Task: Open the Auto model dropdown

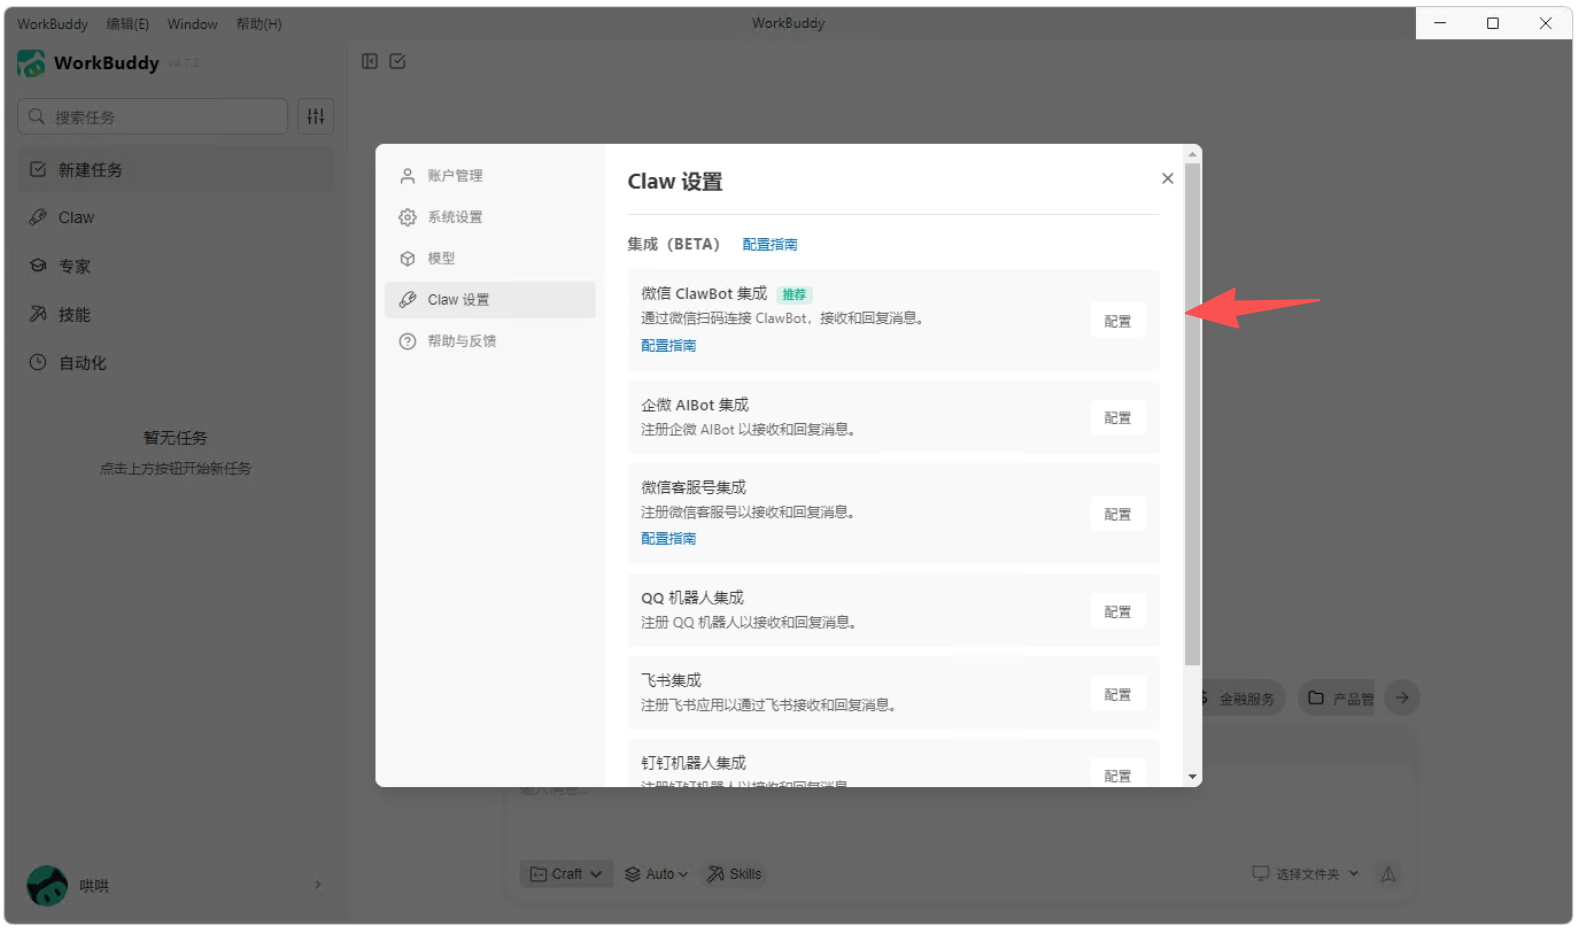Action: 657,874
